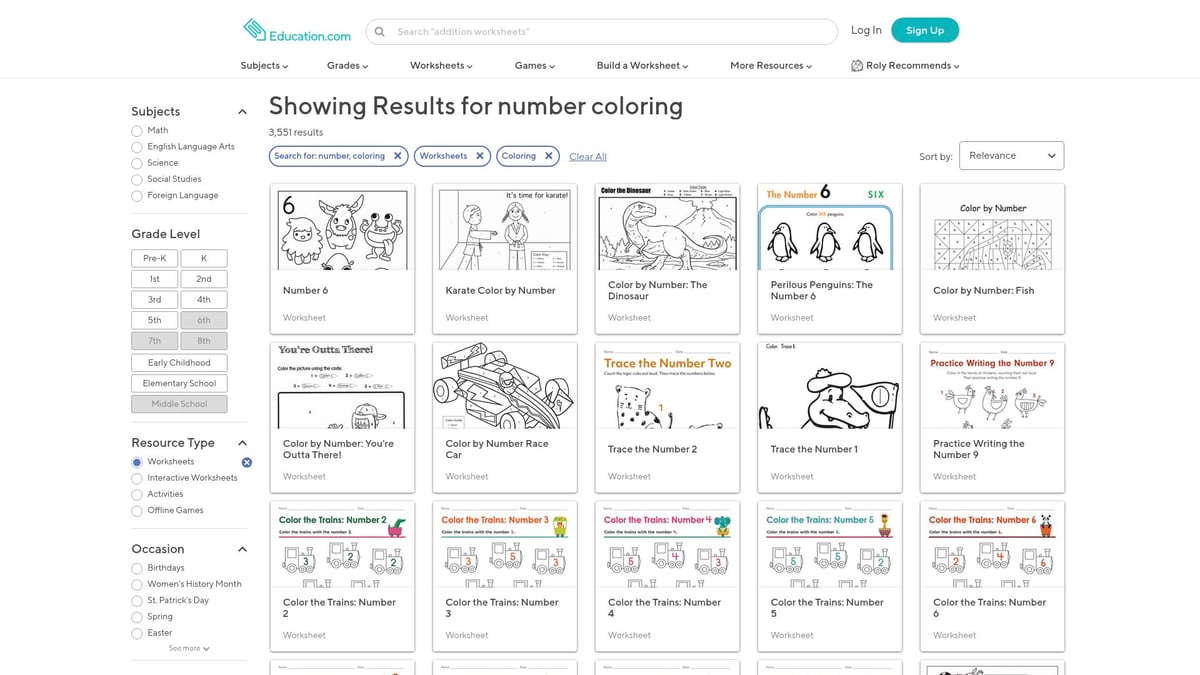The height and width of the screenshot is (675, 1200).
Task: Collapse the Subjects panel chevron
Action: click(241, 111)
